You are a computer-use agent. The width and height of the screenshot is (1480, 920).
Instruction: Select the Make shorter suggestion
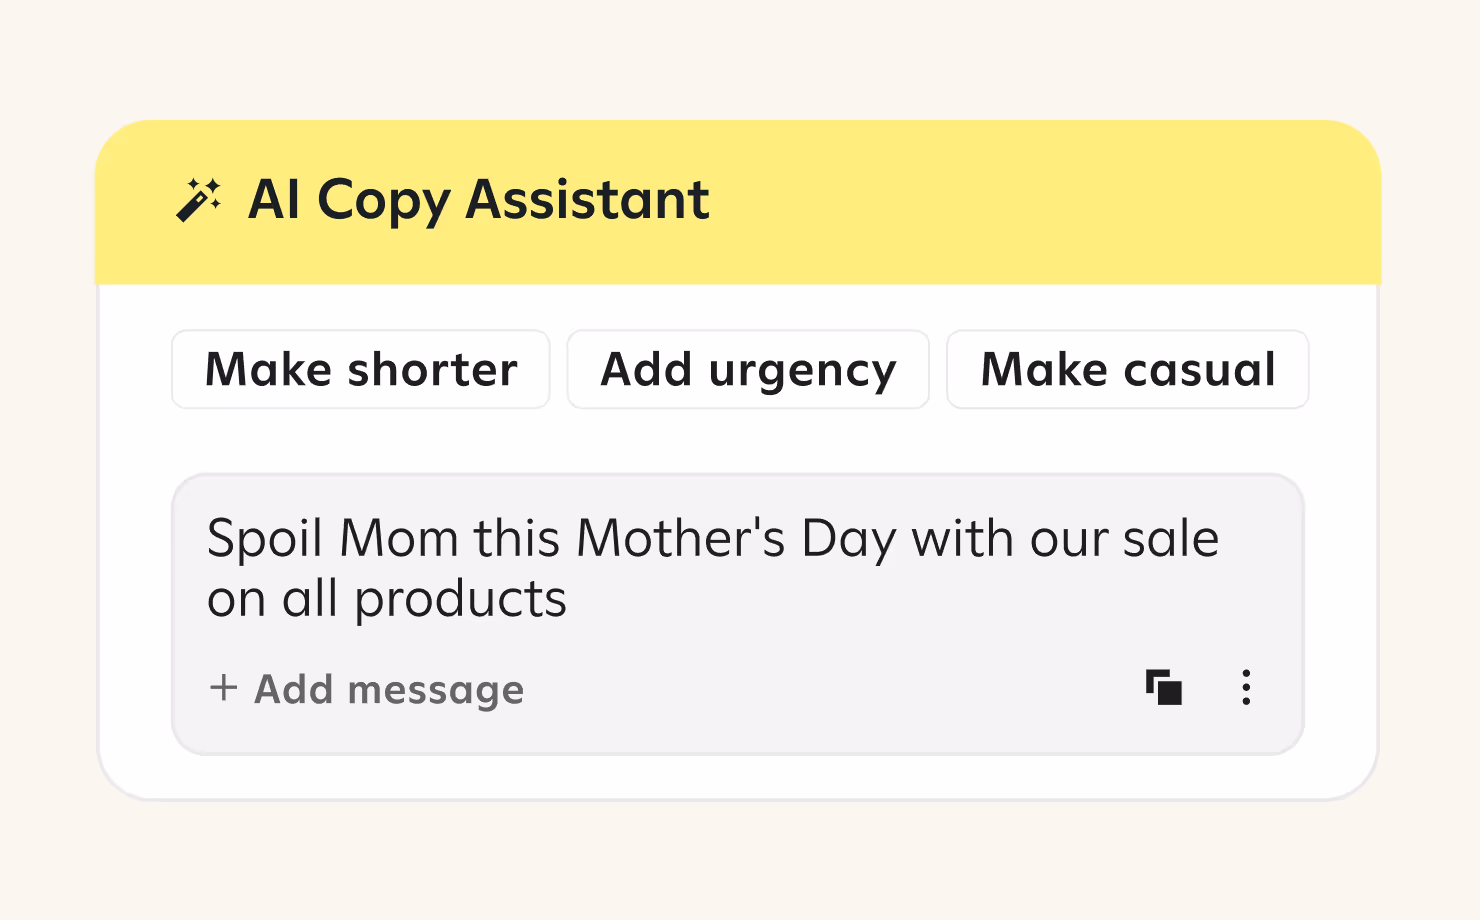pos(361,370)
